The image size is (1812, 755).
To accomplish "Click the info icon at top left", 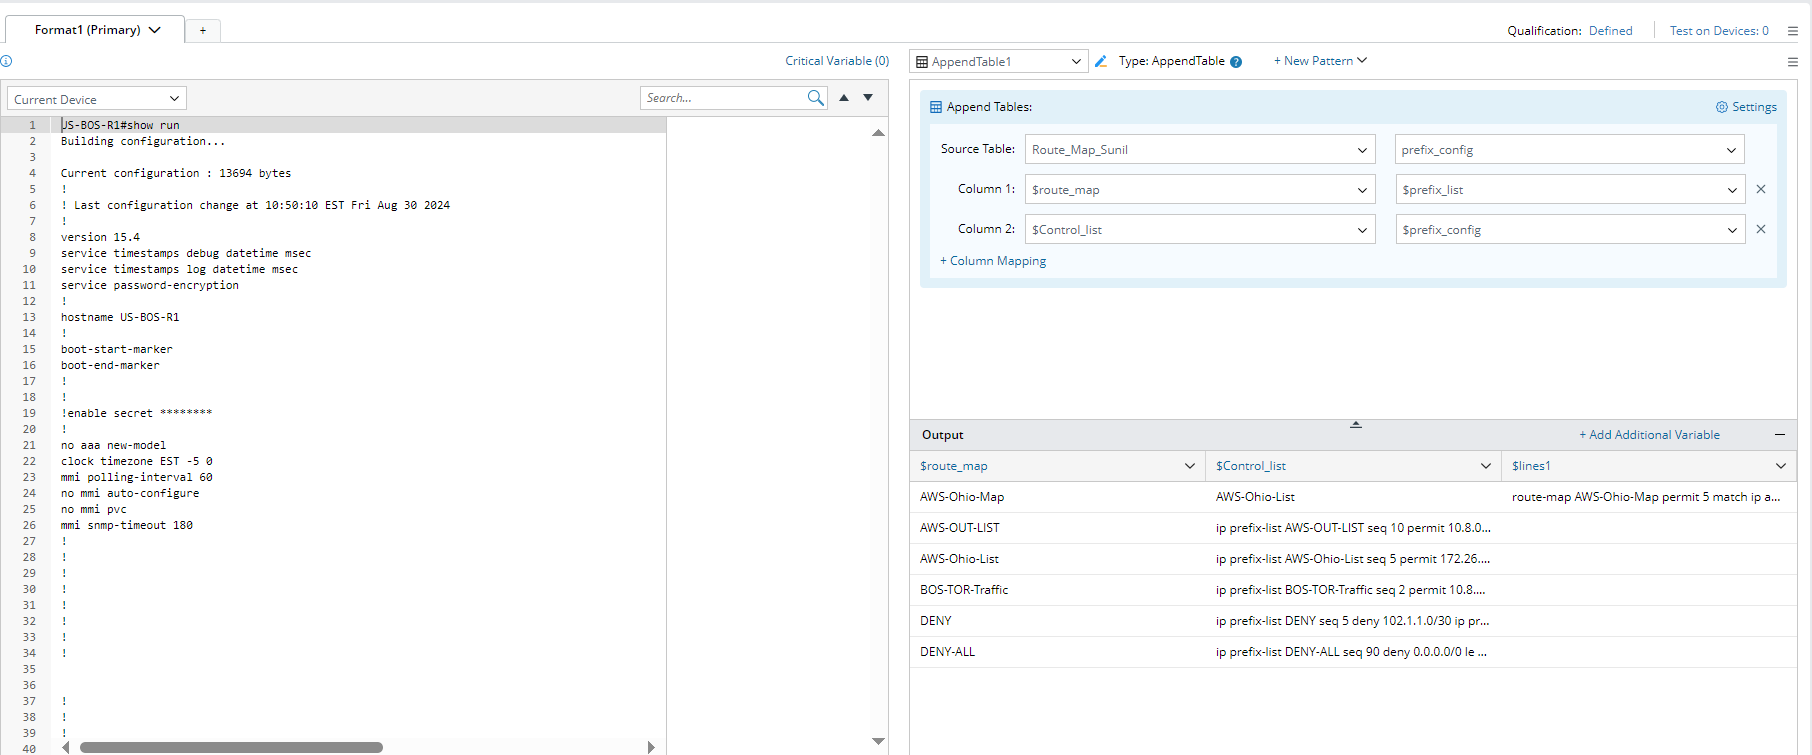I will coord(7,61).
